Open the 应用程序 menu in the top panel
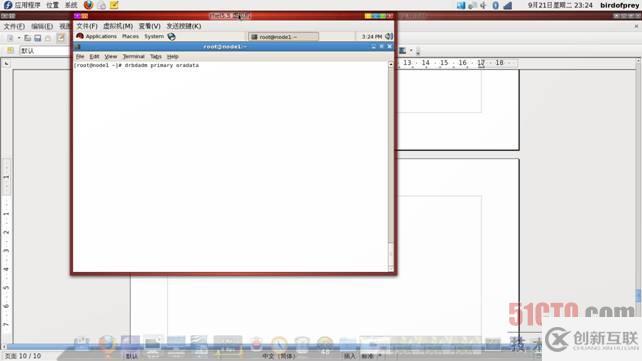 (x=27, y=5)
